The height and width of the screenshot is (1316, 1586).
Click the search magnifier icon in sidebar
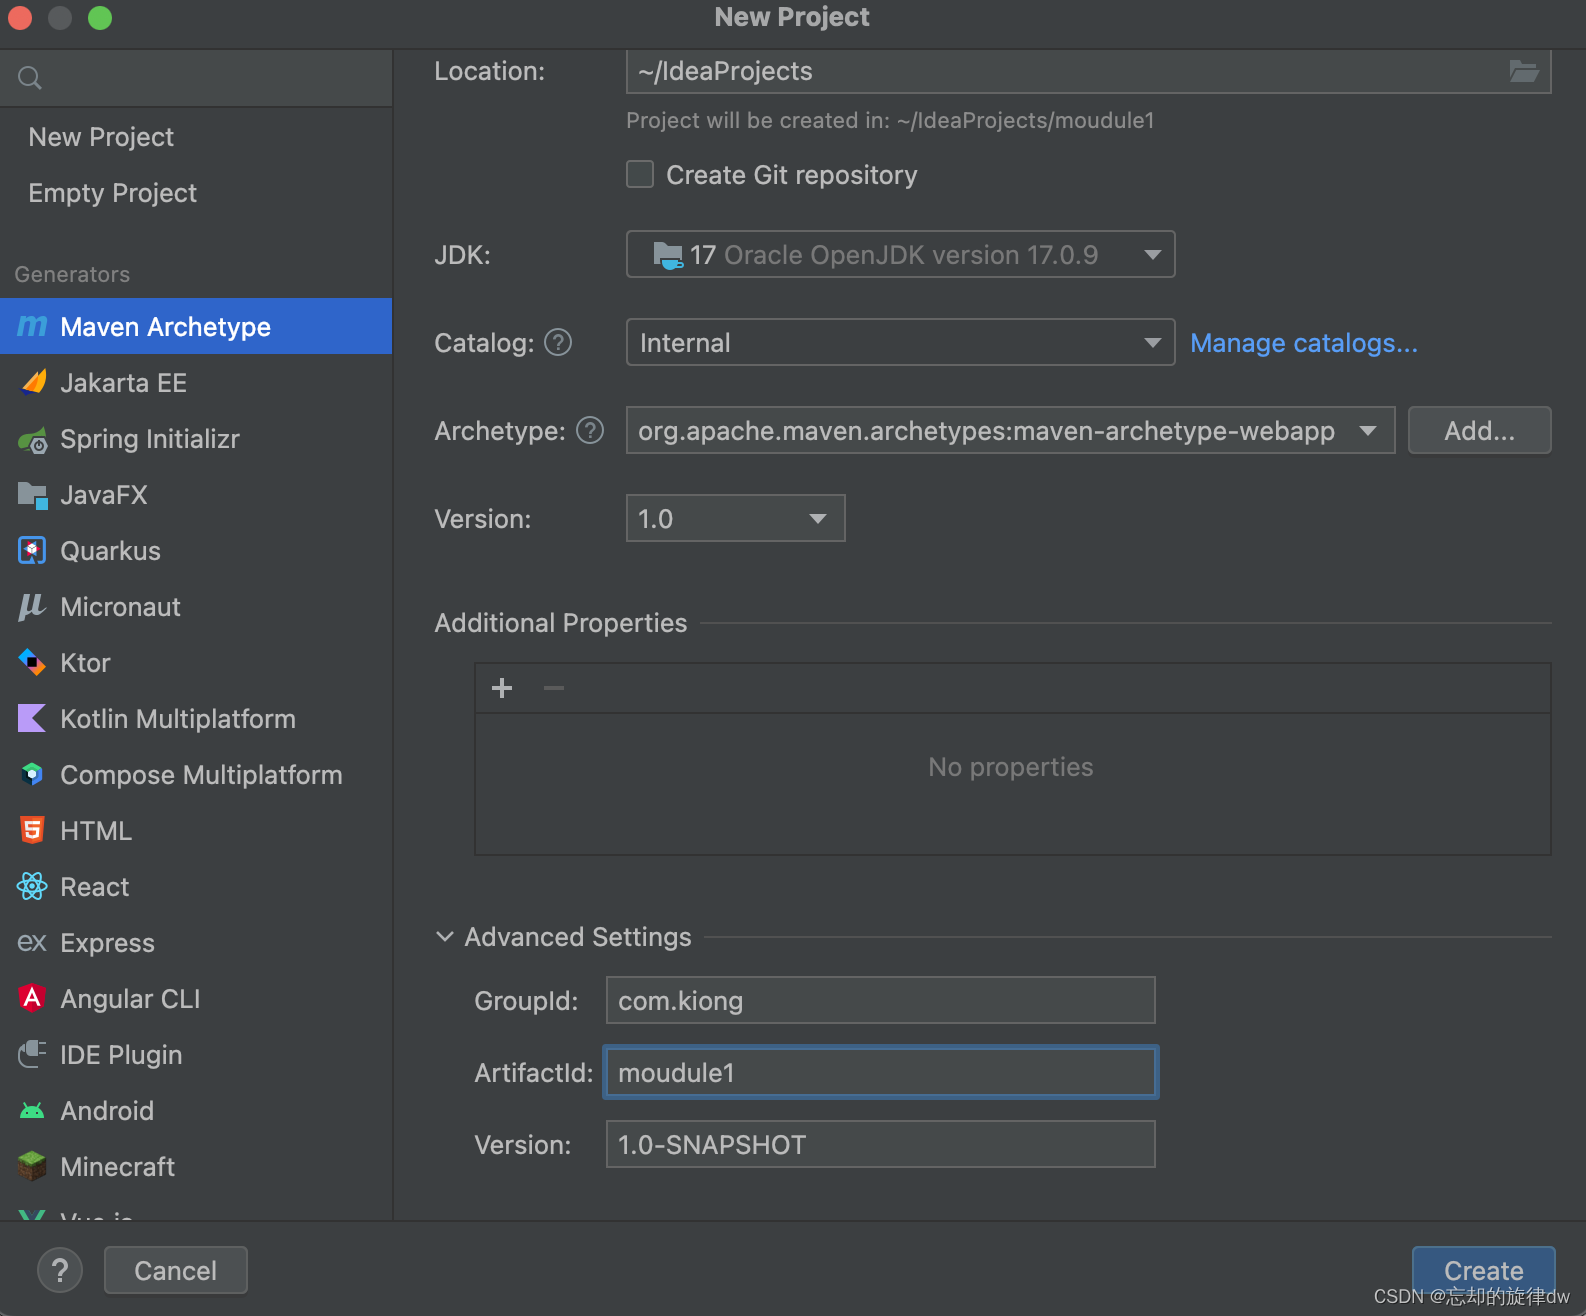coord(30,78)
